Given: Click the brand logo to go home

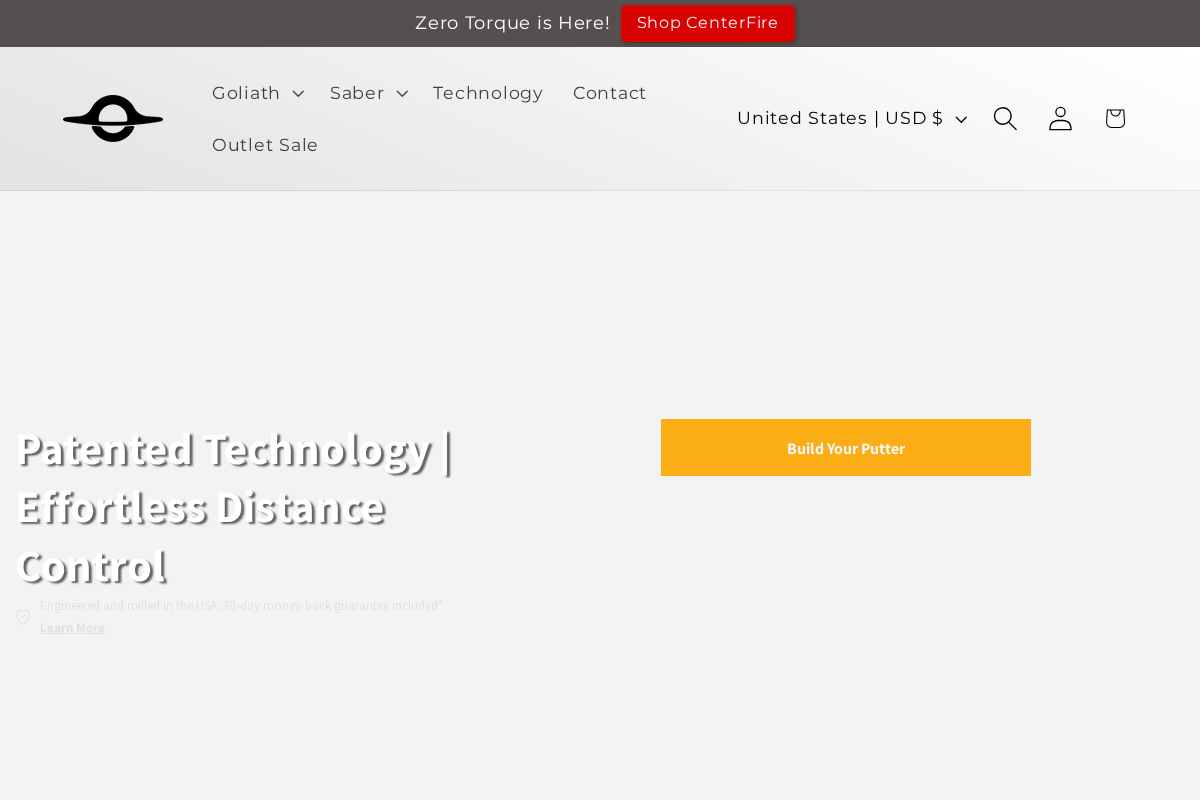Looking at the screenshot, I should [x=113, y=118].
